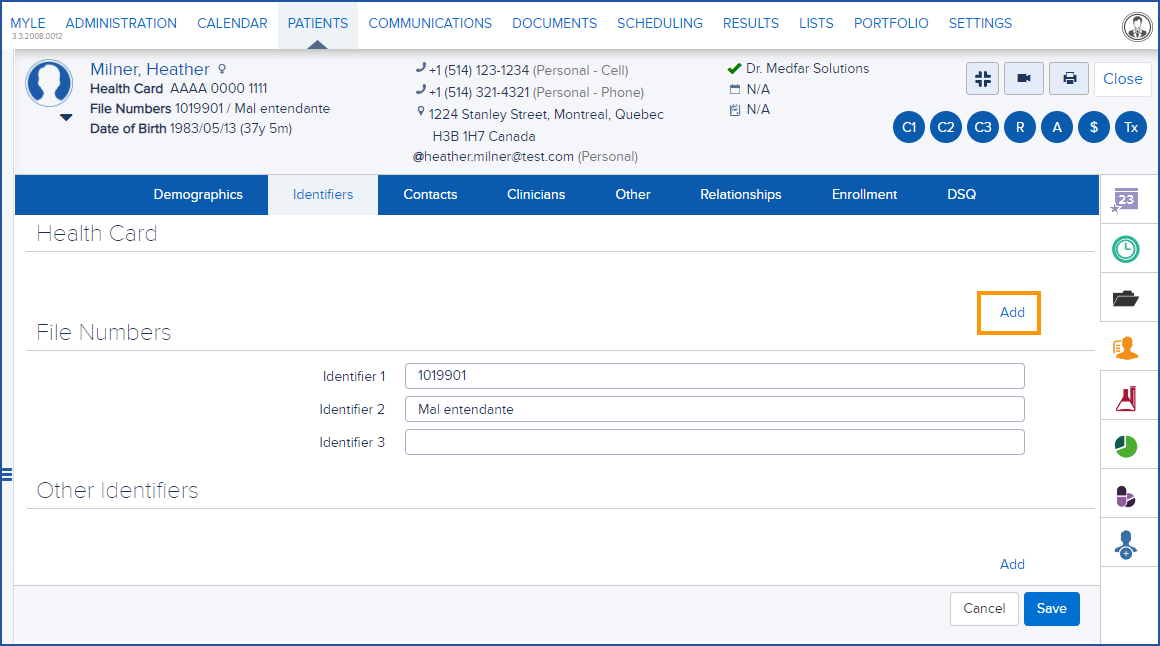Print the patient record
1160x646 pixels.
tap(1068, 79)
